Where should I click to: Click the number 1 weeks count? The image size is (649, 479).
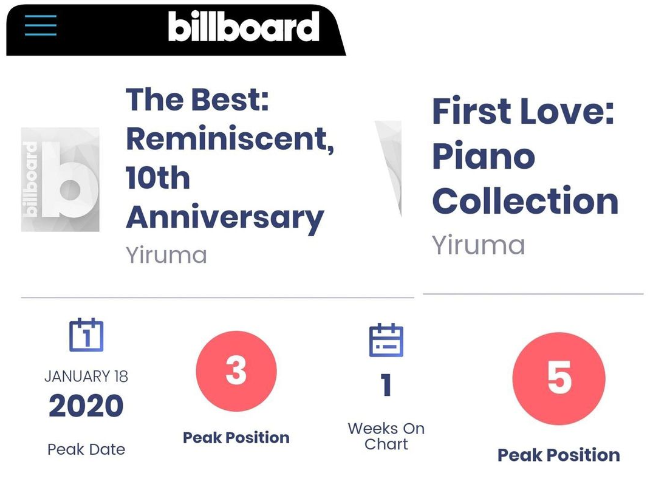coord(386,385)
